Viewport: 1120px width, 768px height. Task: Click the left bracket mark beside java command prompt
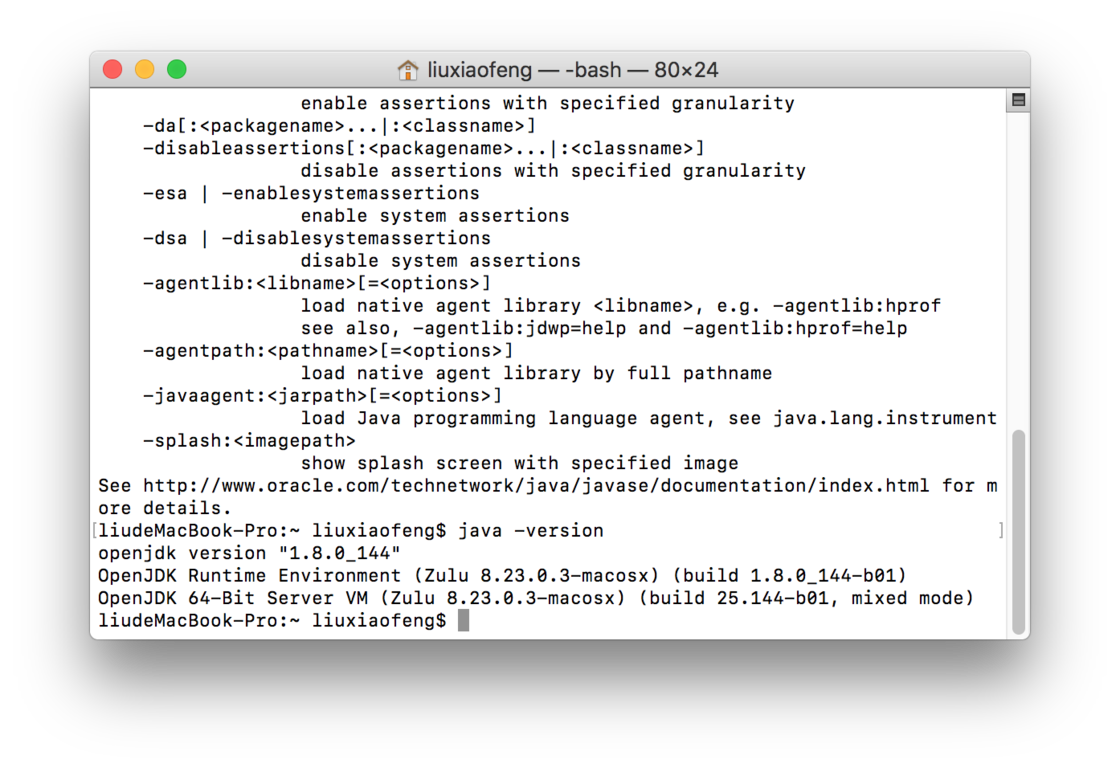(x=94, y=531)
